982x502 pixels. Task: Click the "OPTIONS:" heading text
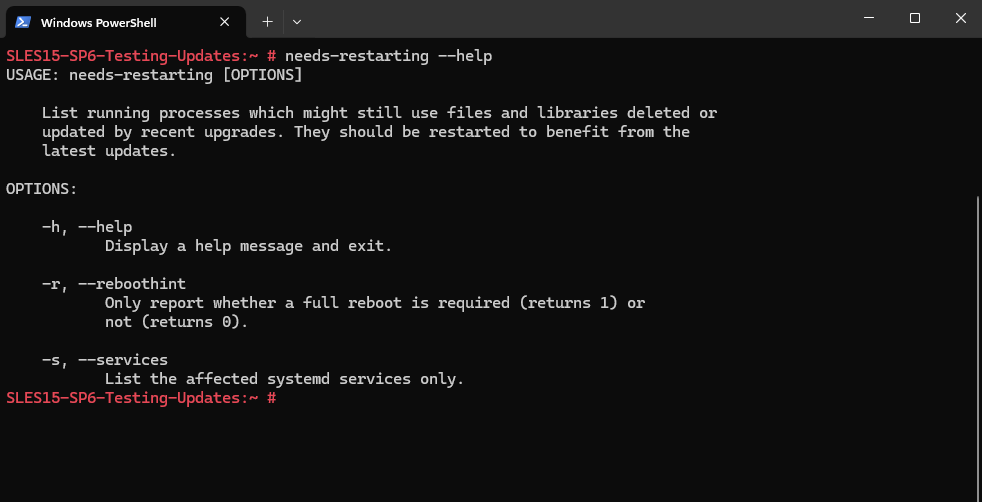[x=42, y=188]
